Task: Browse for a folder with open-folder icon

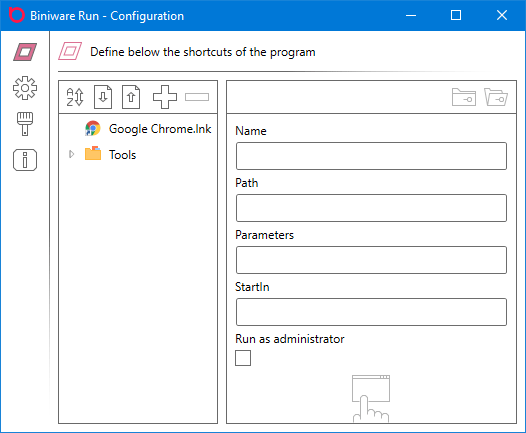Action: 496,97
